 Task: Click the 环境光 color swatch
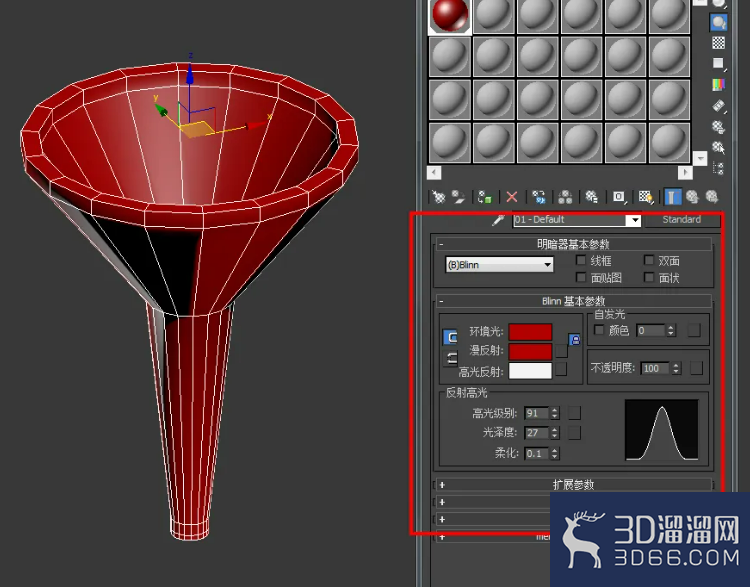(x=530, y=332)
